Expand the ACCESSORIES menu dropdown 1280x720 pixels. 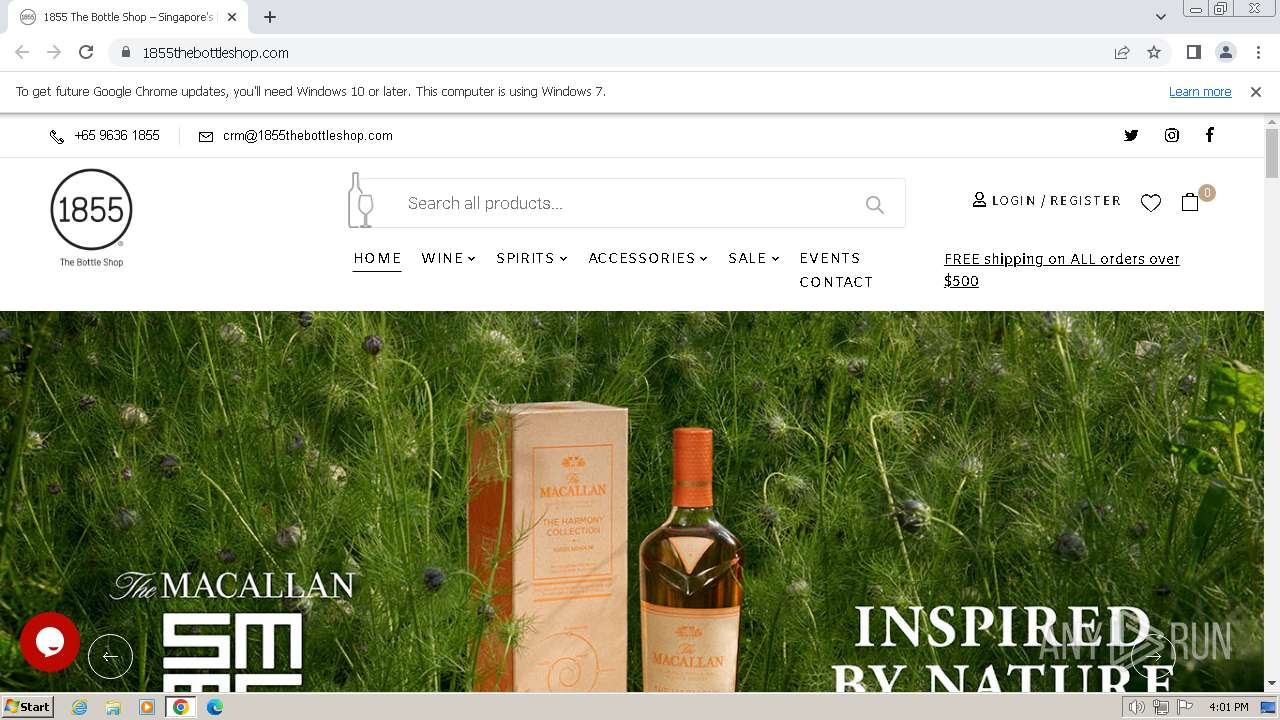tap(648, 258)
